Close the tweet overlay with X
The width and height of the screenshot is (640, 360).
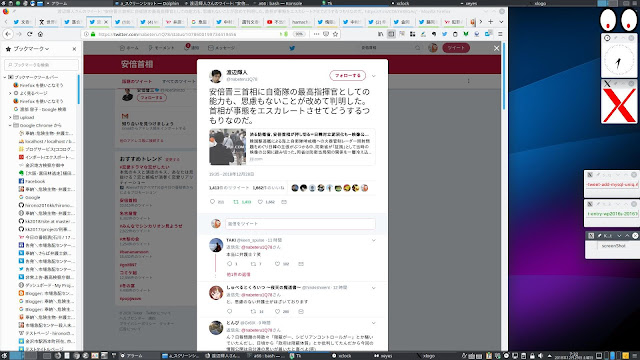point(496,48)
